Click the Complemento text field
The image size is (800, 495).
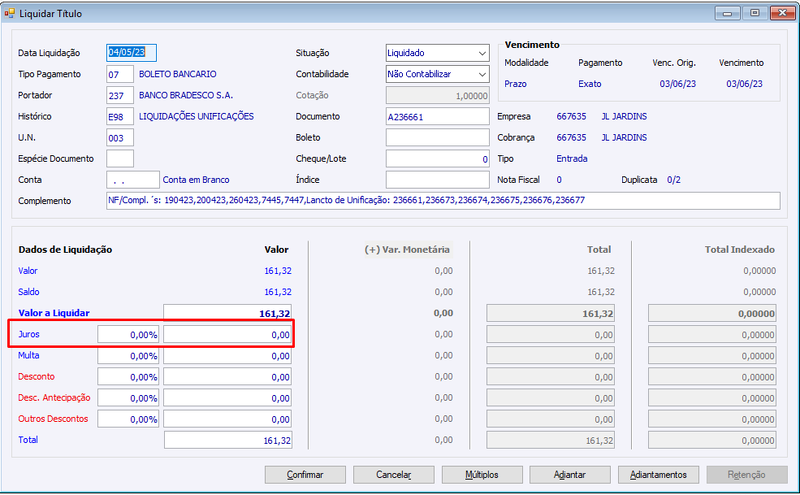pos(443,201)
